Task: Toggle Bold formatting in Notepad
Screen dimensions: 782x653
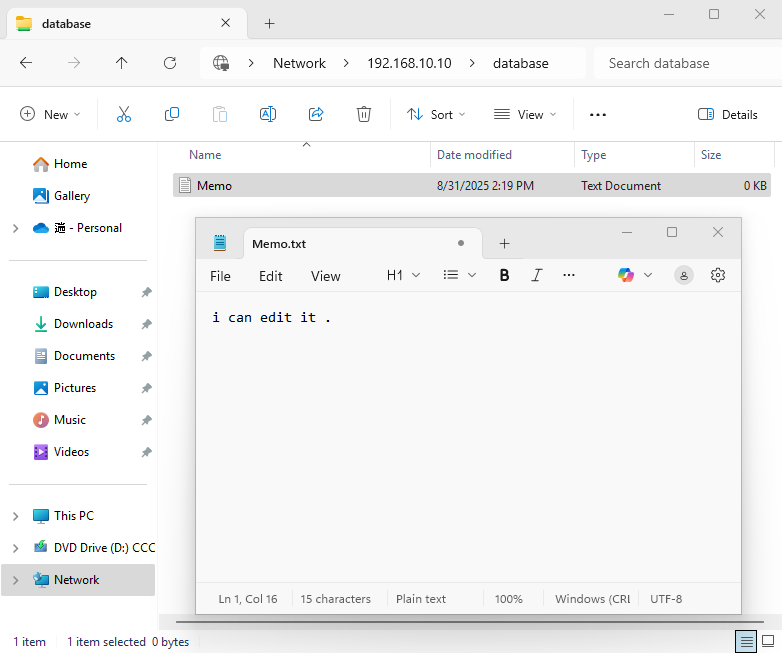Action: (504, 275)
